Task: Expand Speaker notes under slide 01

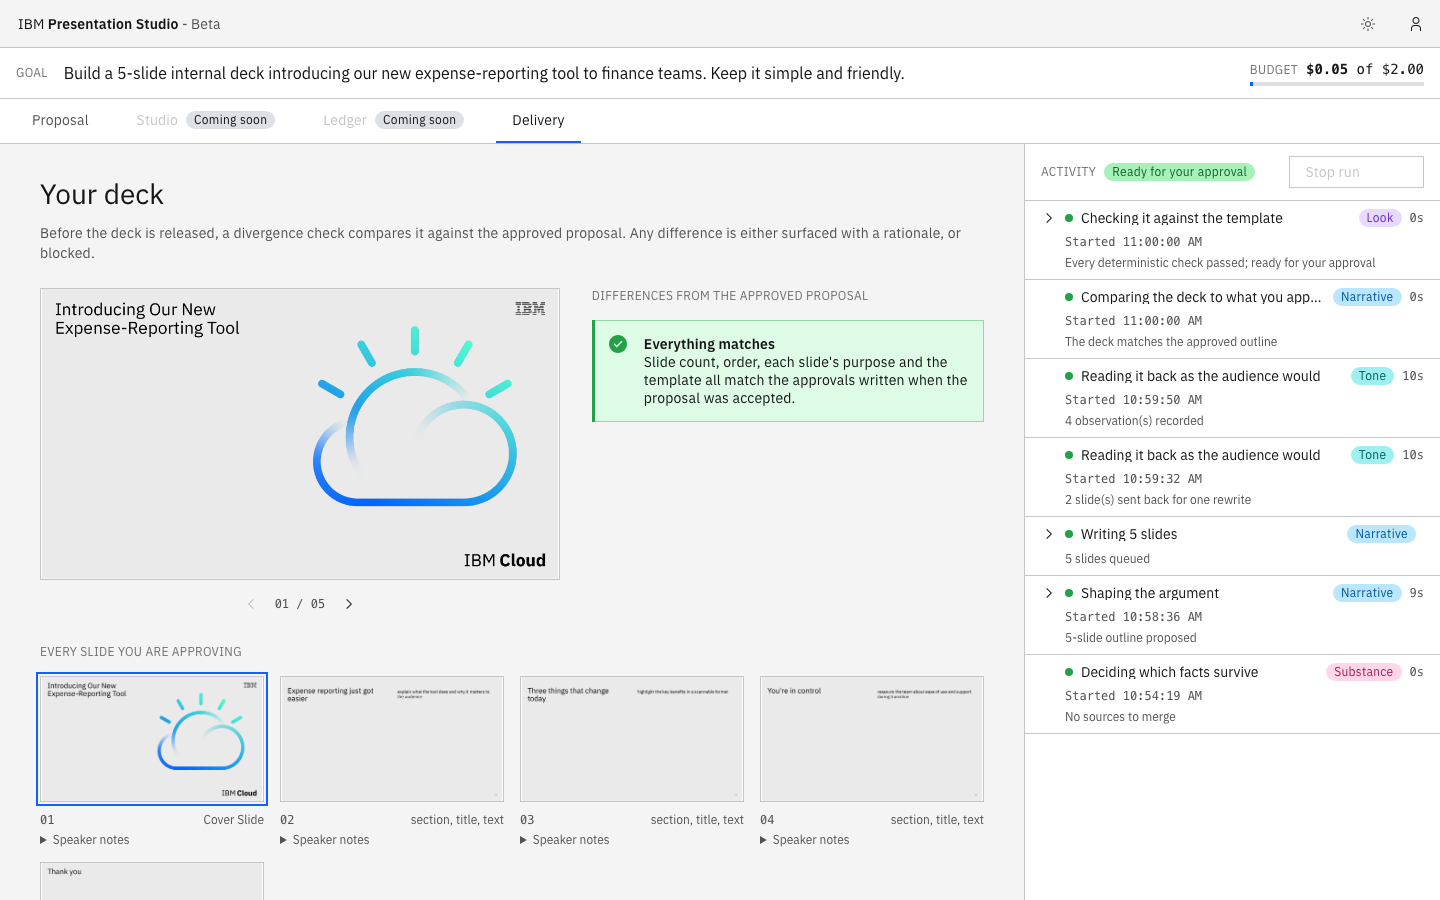Action: (85, 840)
